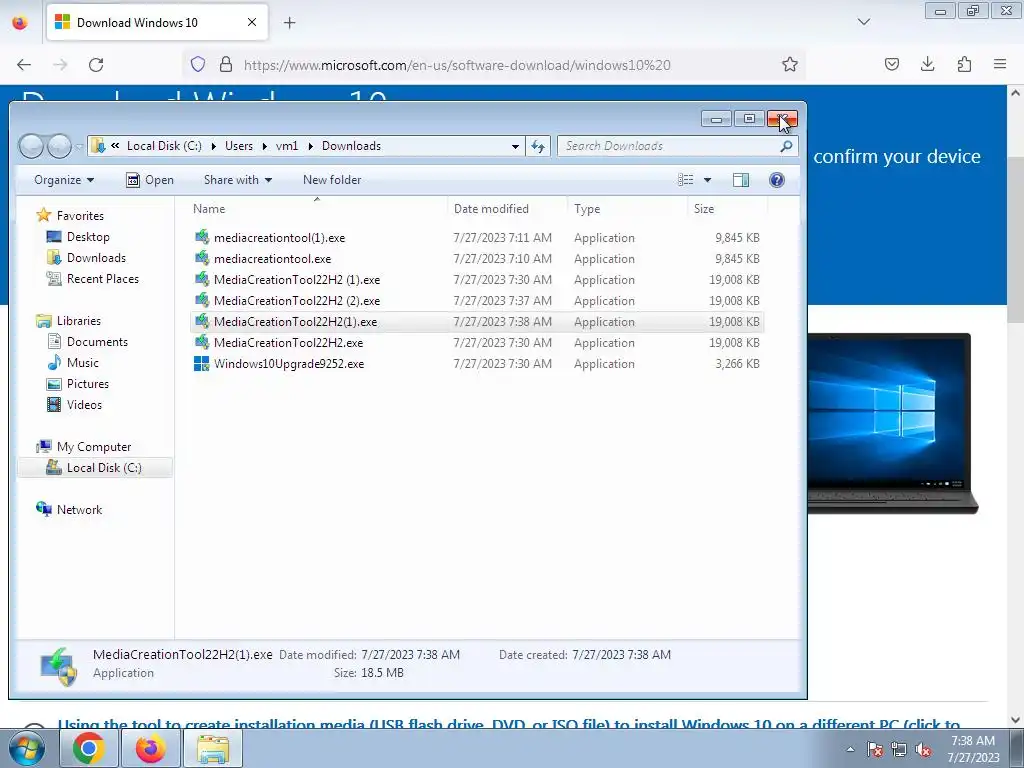
Task: Click the tracking protection shield icon
Action: pos(198,65)
